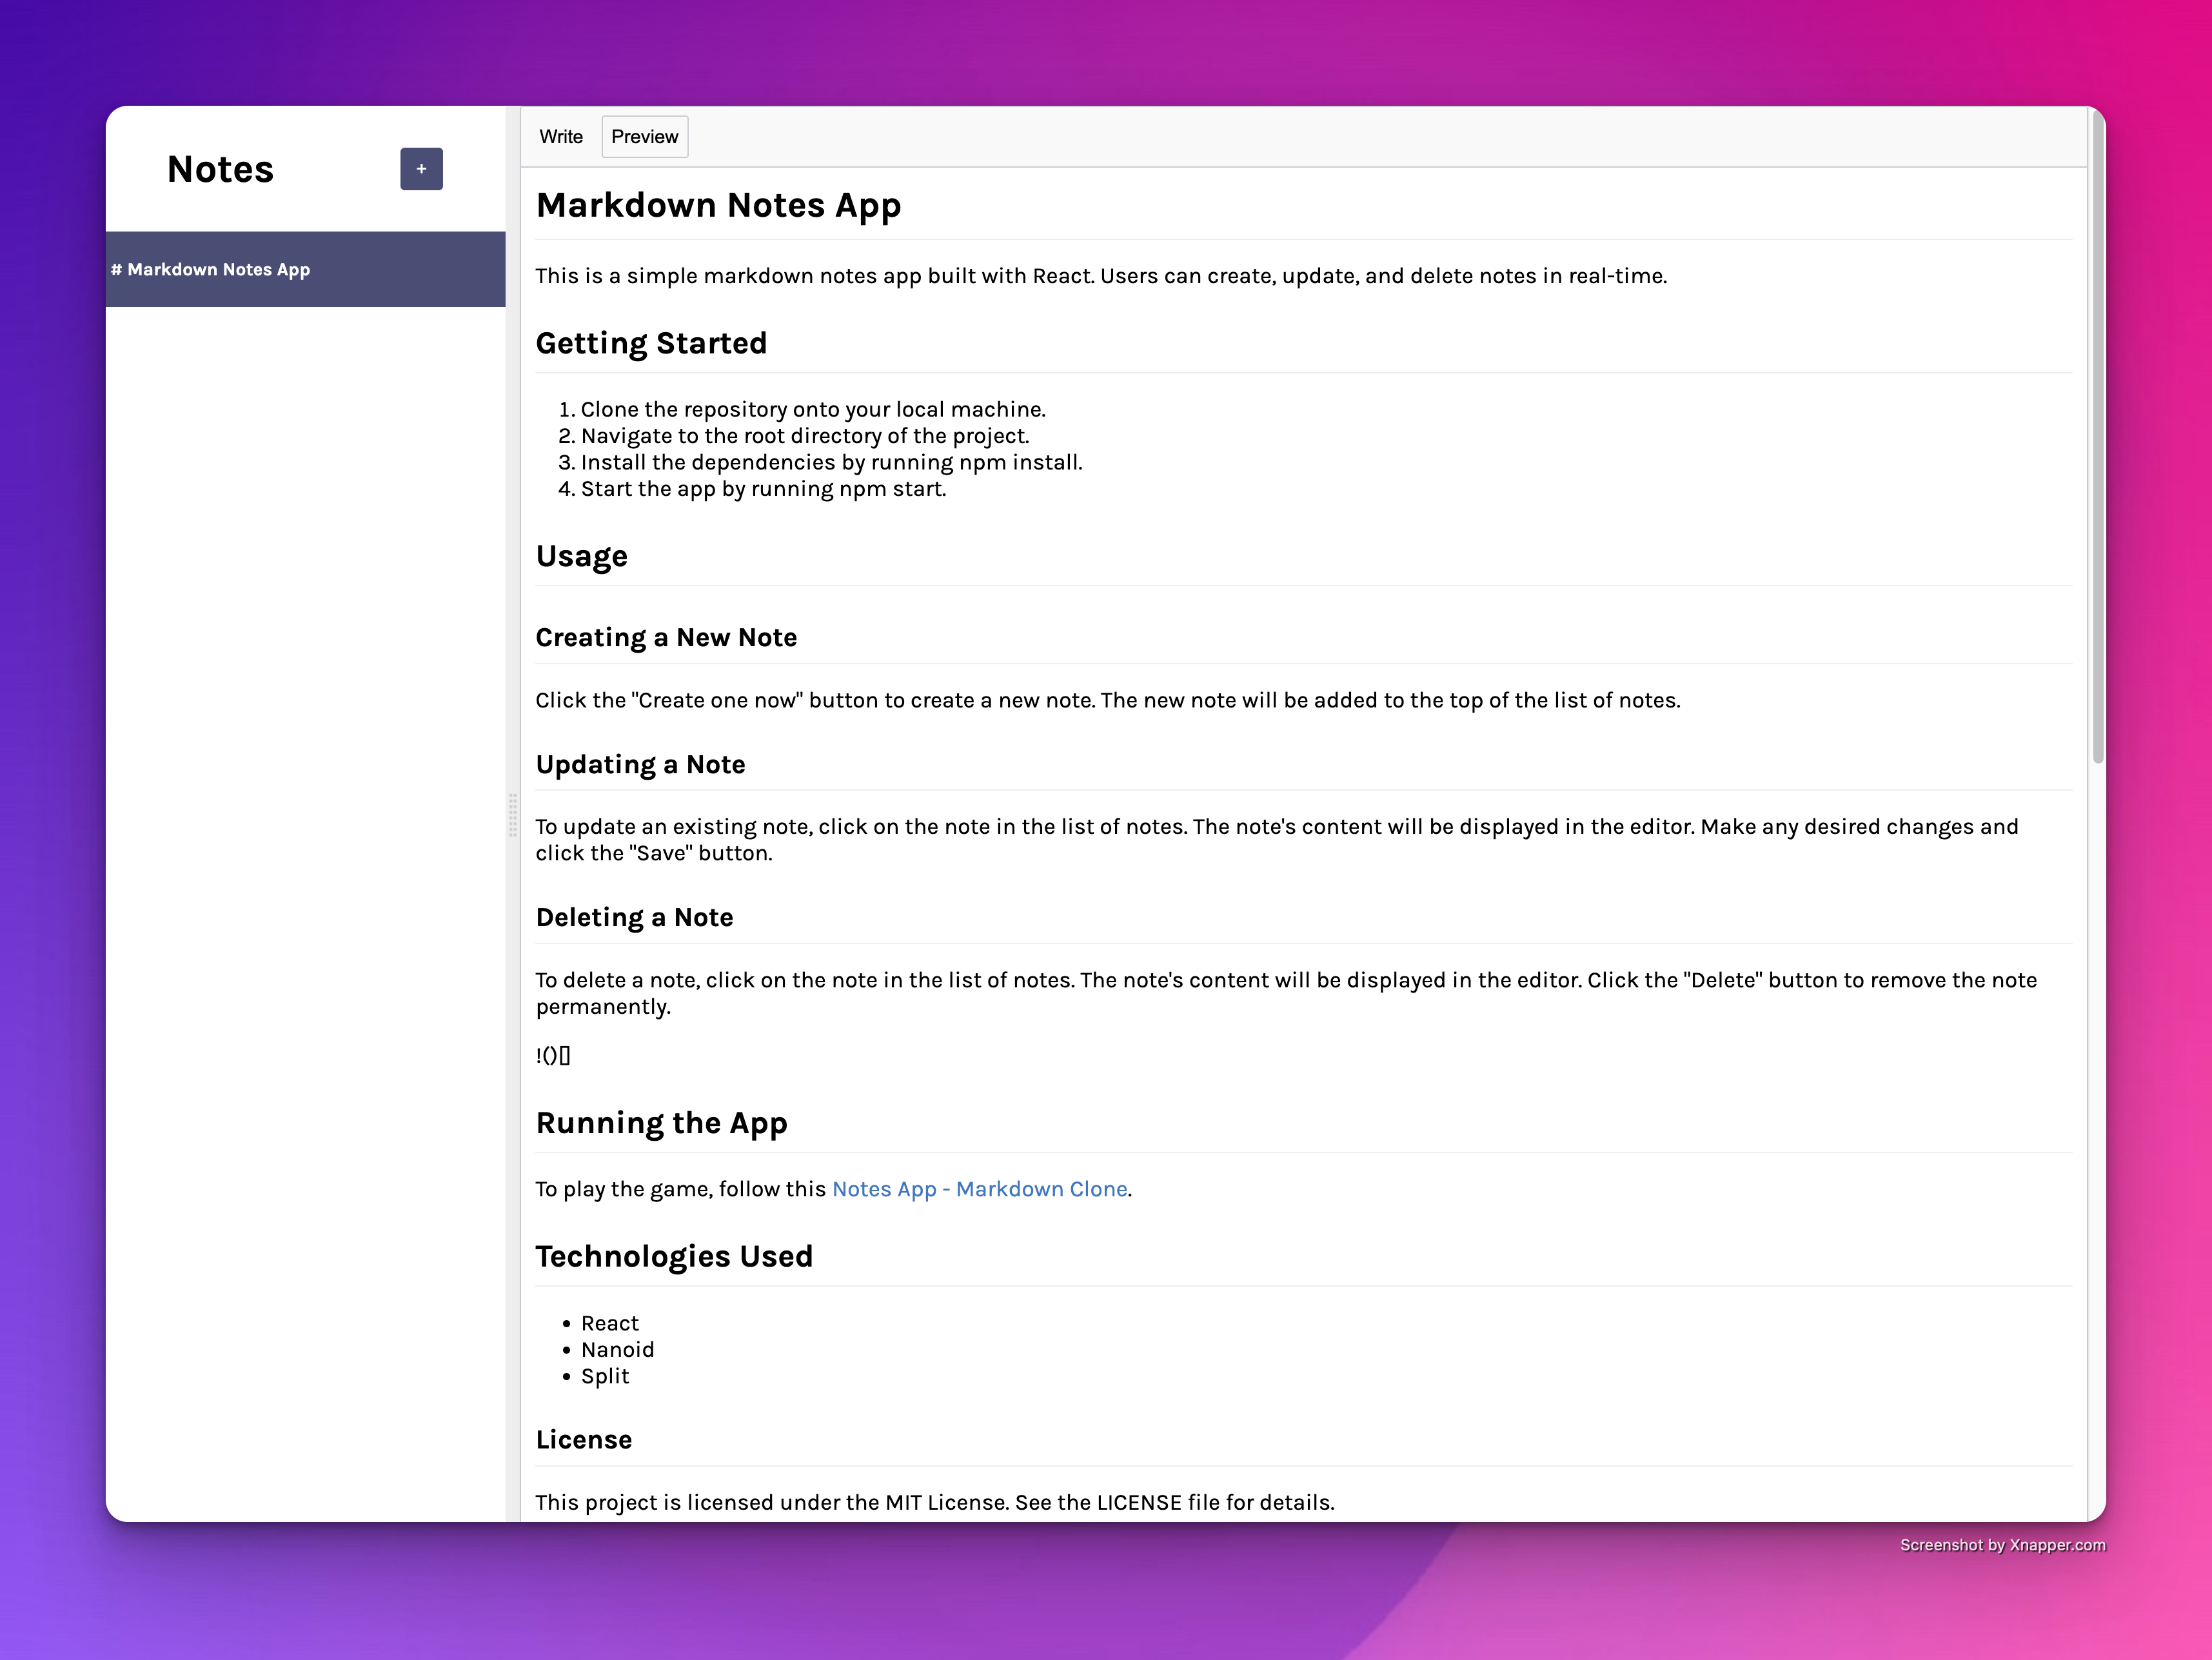2212x1660 pixels.
Task: Click the Getting Started heading
Action: 651,343
